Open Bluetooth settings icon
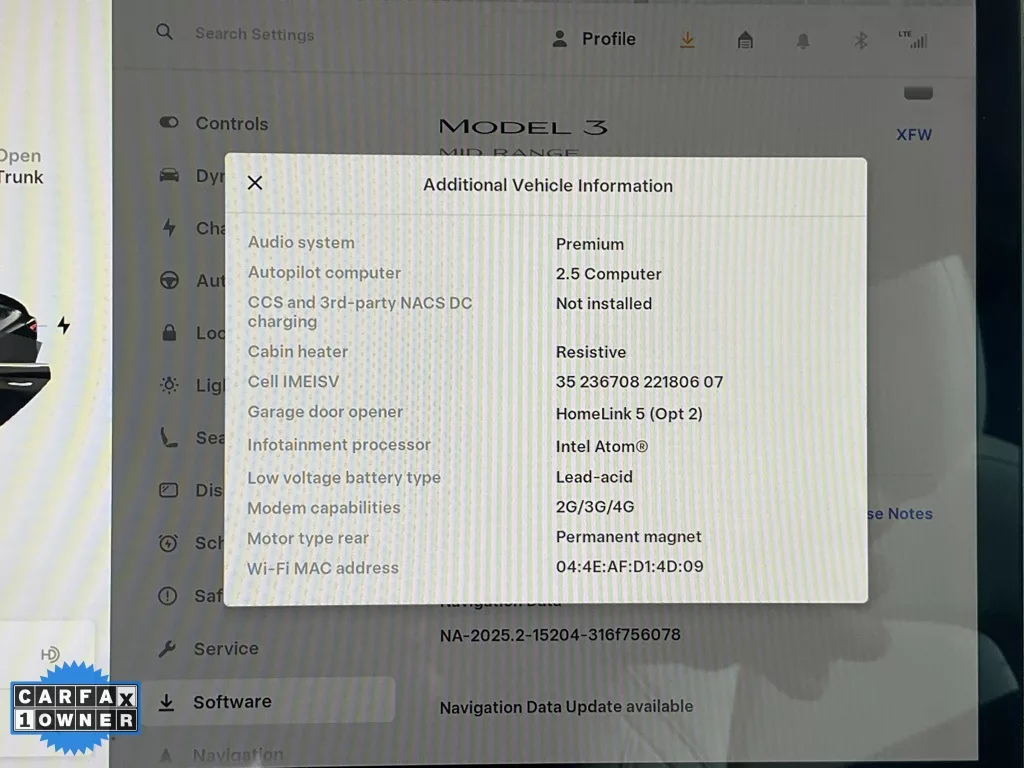1024x768 pixels. [859, 41]
